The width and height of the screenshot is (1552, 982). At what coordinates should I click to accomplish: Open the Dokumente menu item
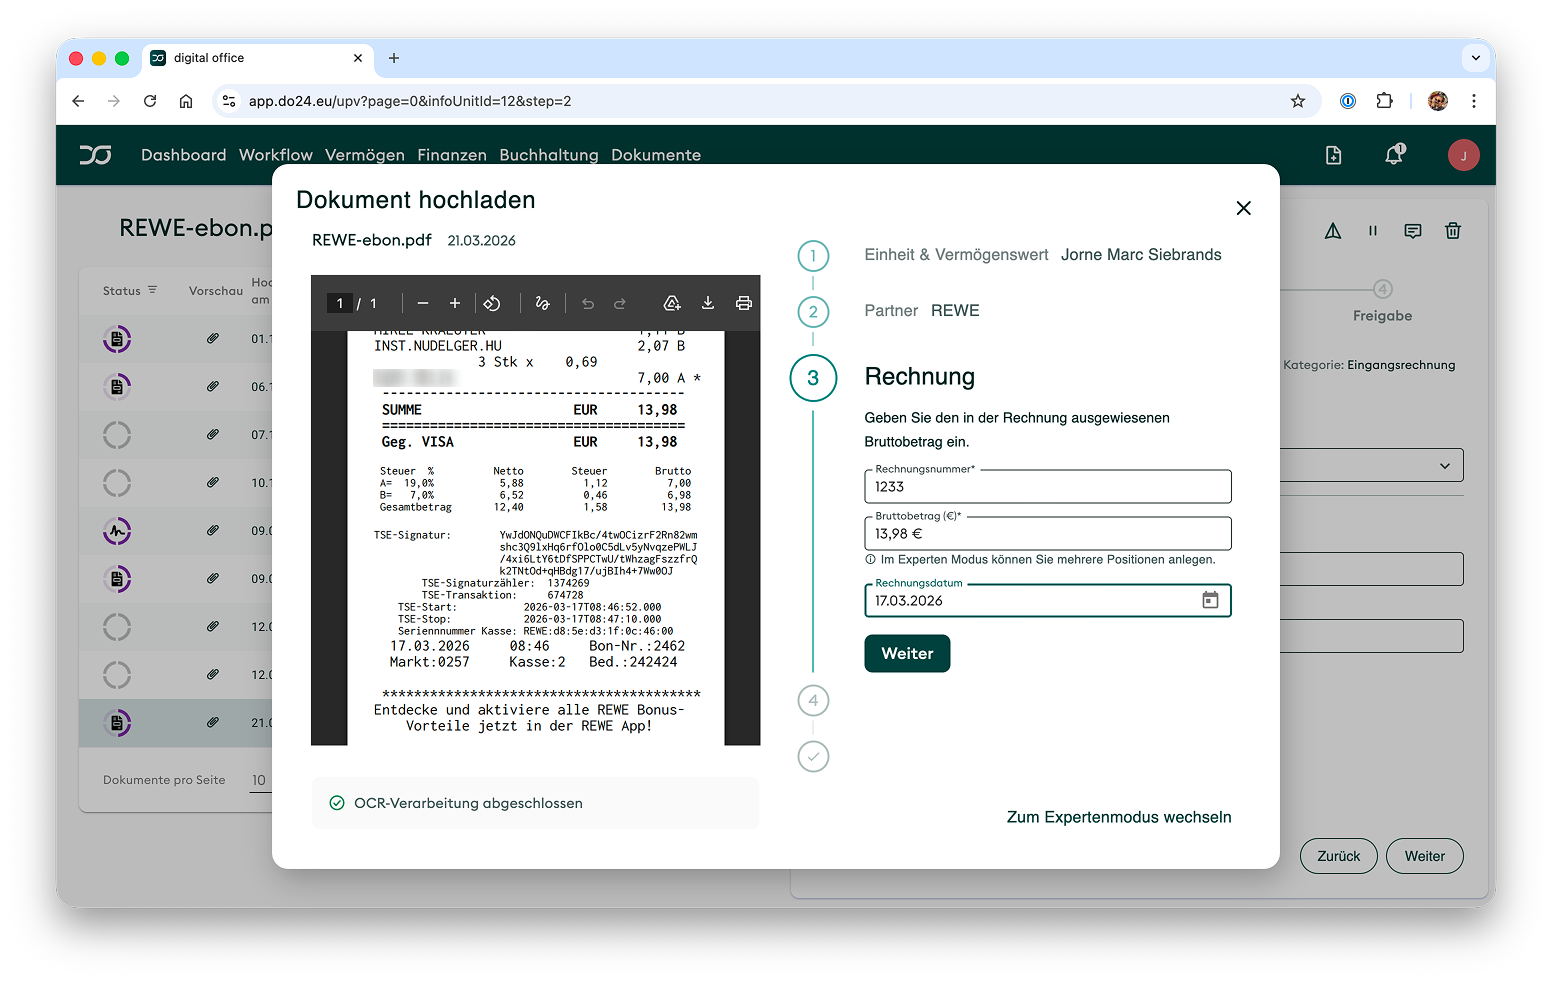(x=656, y=155)
